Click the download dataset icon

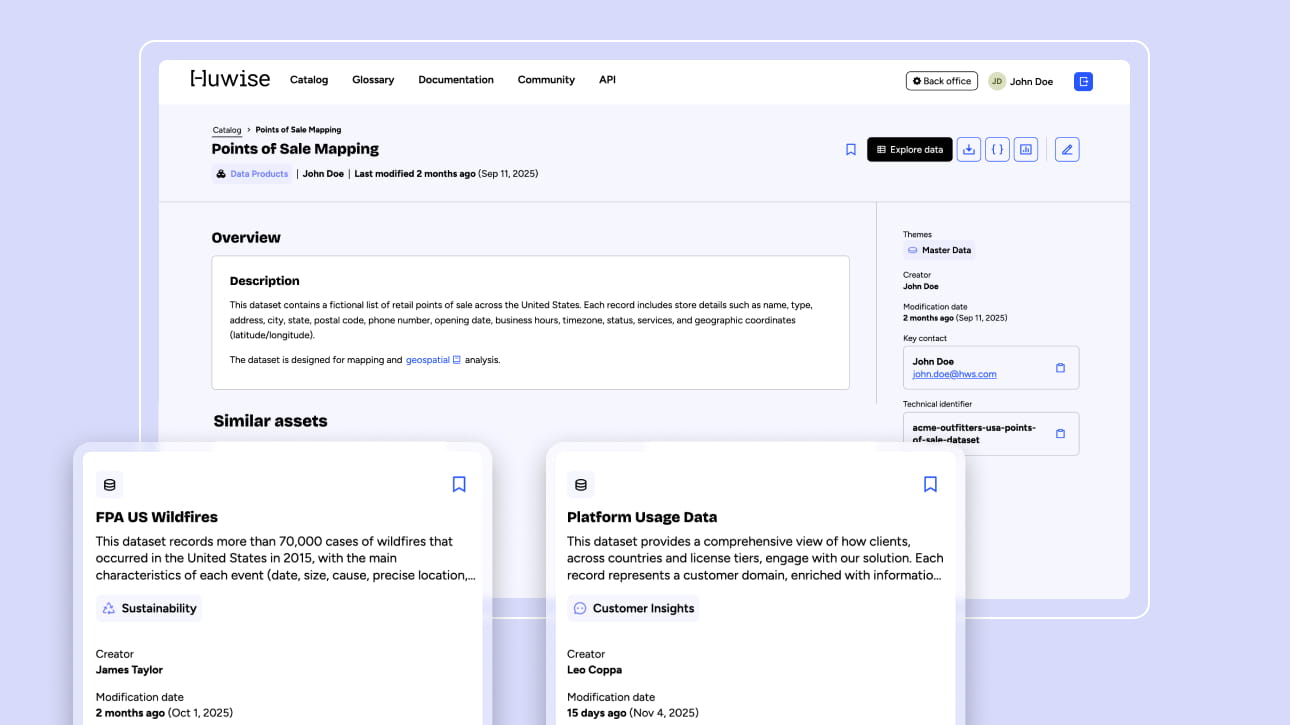point(968,150)
